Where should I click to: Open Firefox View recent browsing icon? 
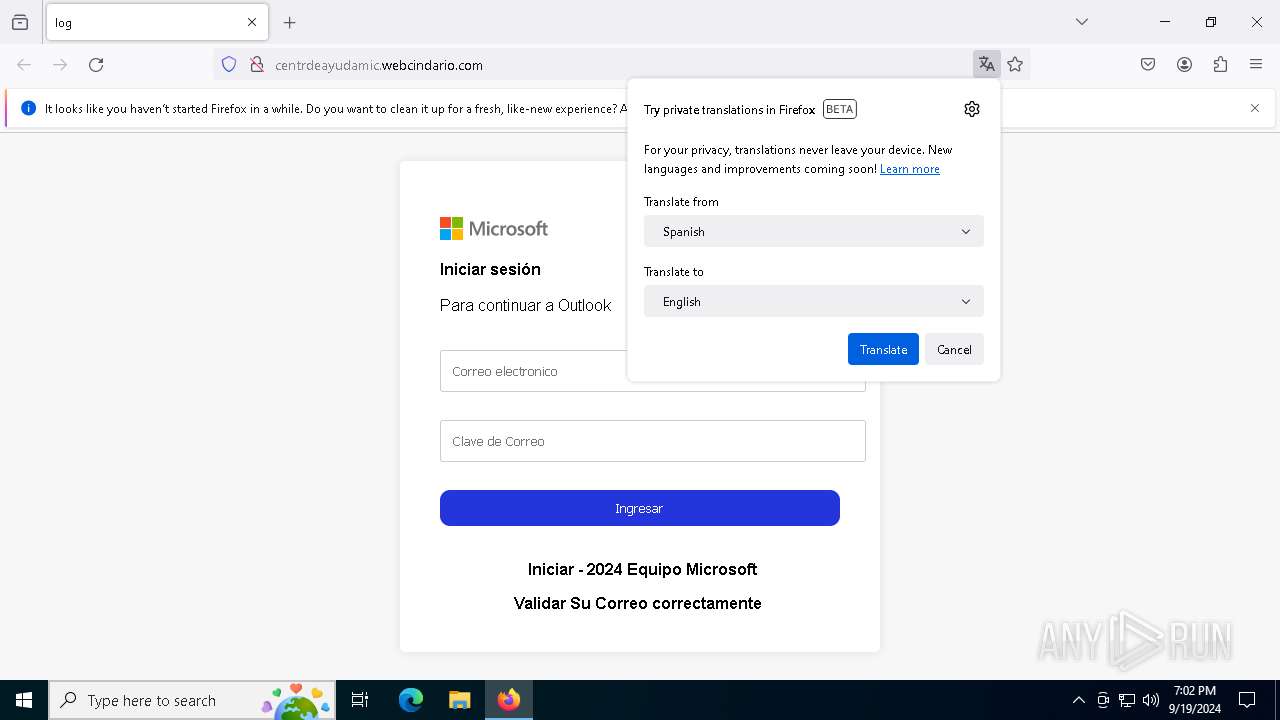point(20,22)
